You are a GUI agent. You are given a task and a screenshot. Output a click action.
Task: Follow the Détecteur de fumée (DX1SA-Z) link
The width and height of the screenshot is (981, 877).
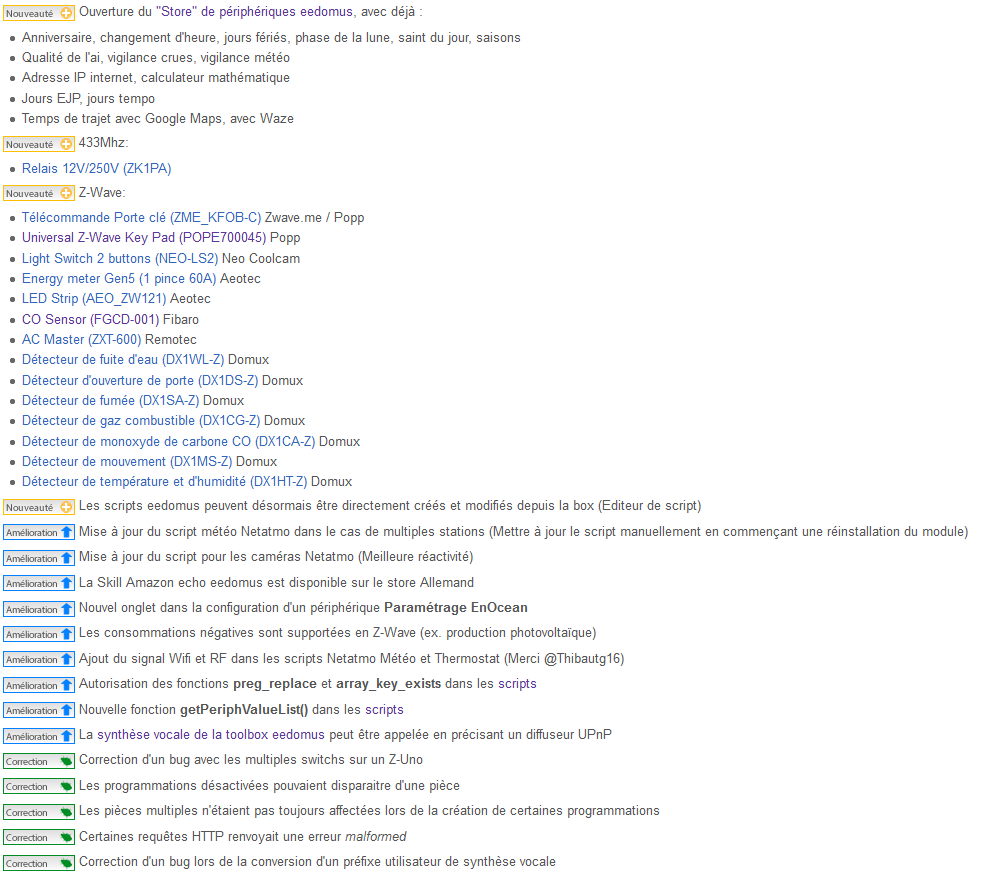pos(111,400)
